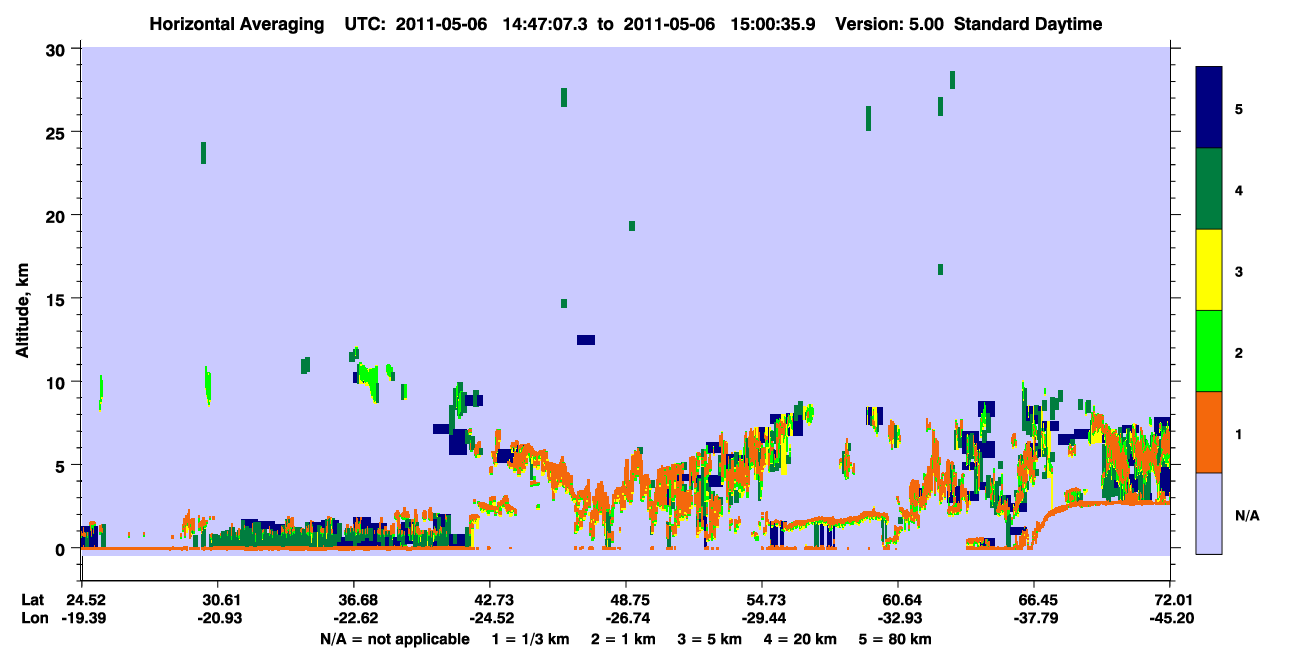Image resolution: width=1300 pixels, height=667 pixels.
Task: Click legend text 'N/A = not applicable'
Action: [x=394, y=639]
